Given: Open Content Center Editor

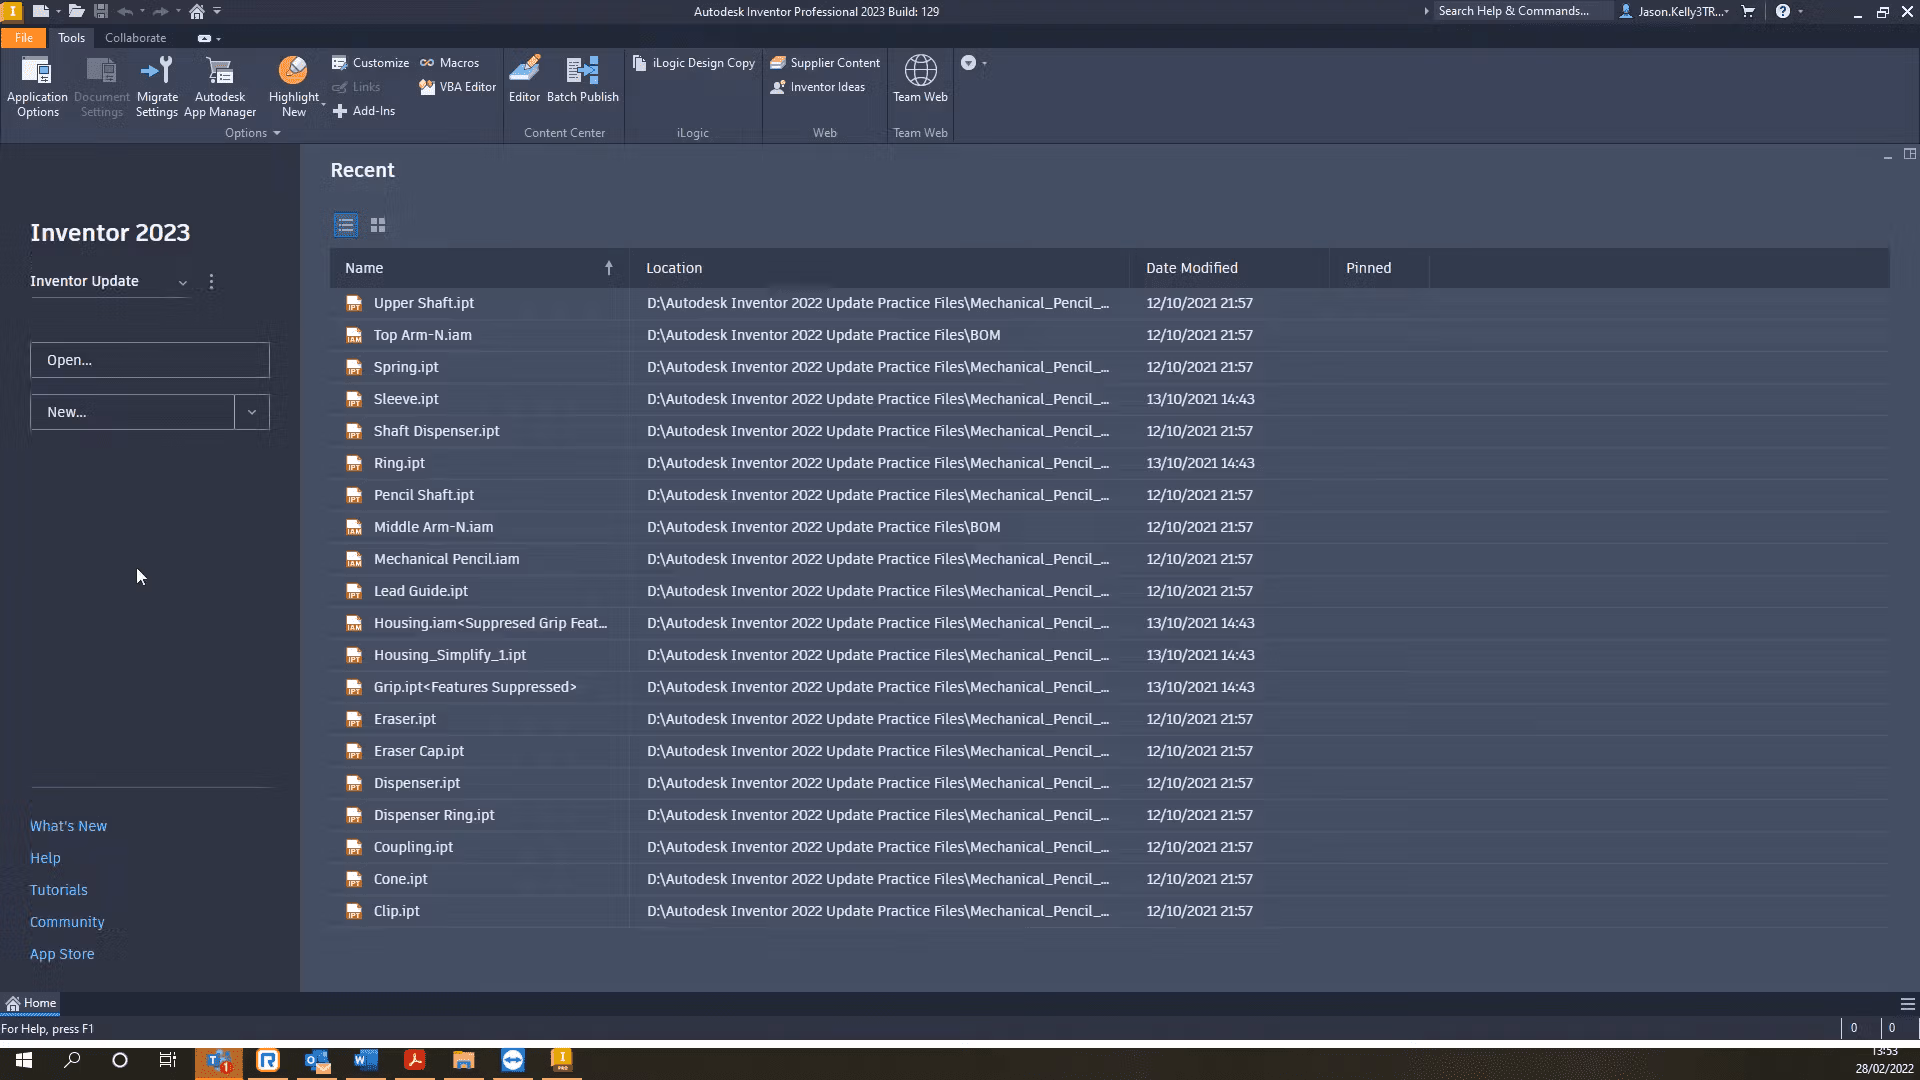Looking at the screenshot, I should pyautogui.click(x=524, y=79).
